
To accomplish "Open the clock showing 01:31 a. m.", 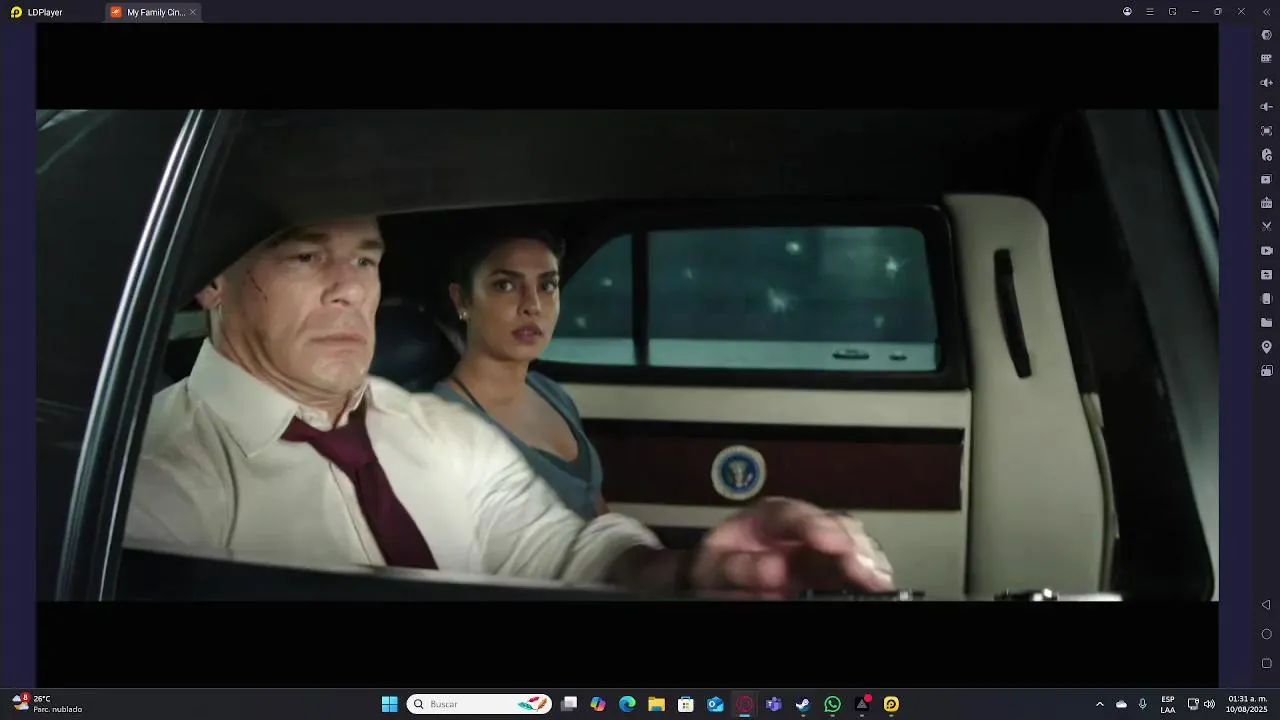I will tap(1247, 704).
